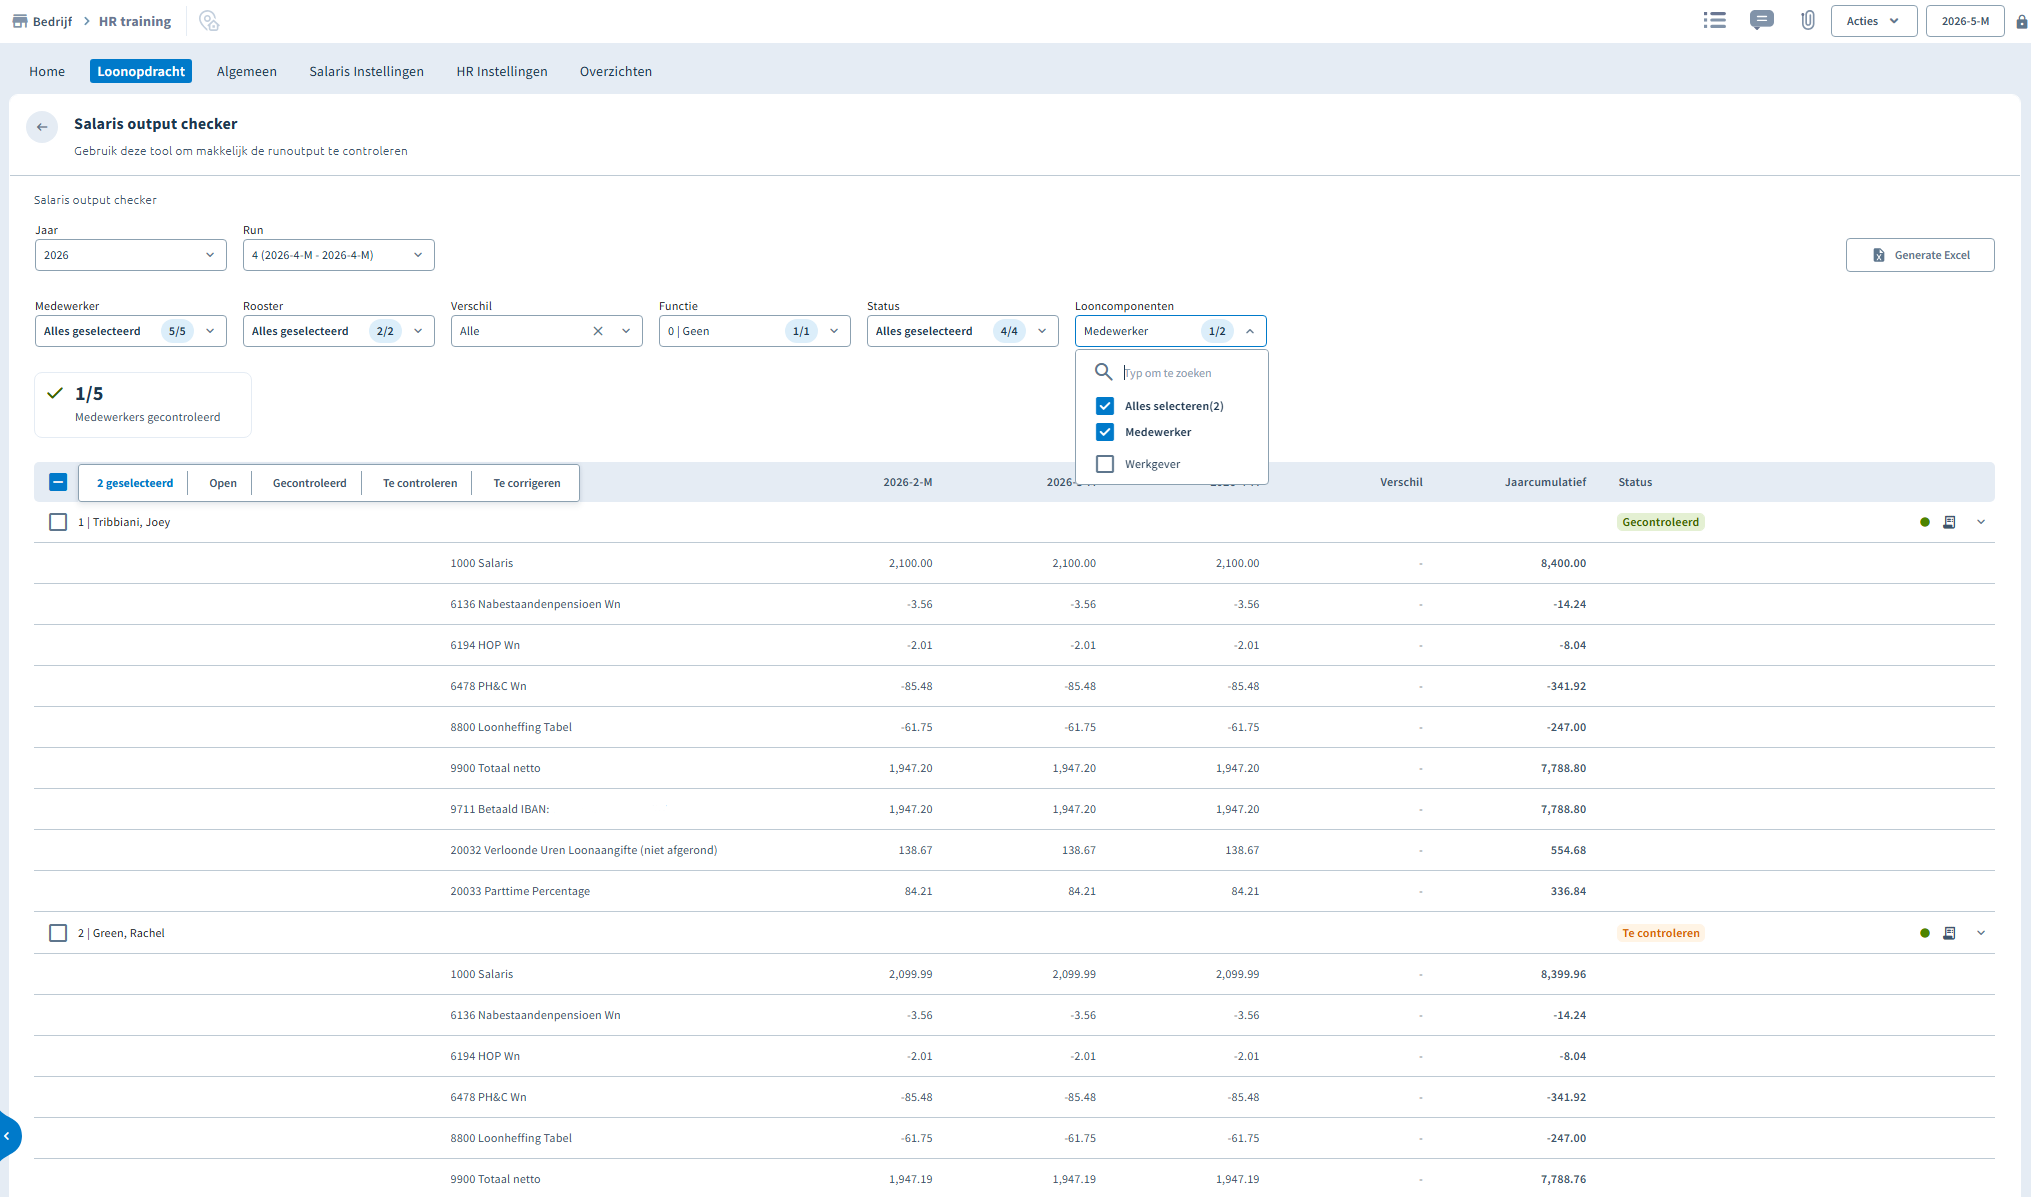Open payslip icon for Tribbiani, Joey
2031x1197 pixels.
1949,522
